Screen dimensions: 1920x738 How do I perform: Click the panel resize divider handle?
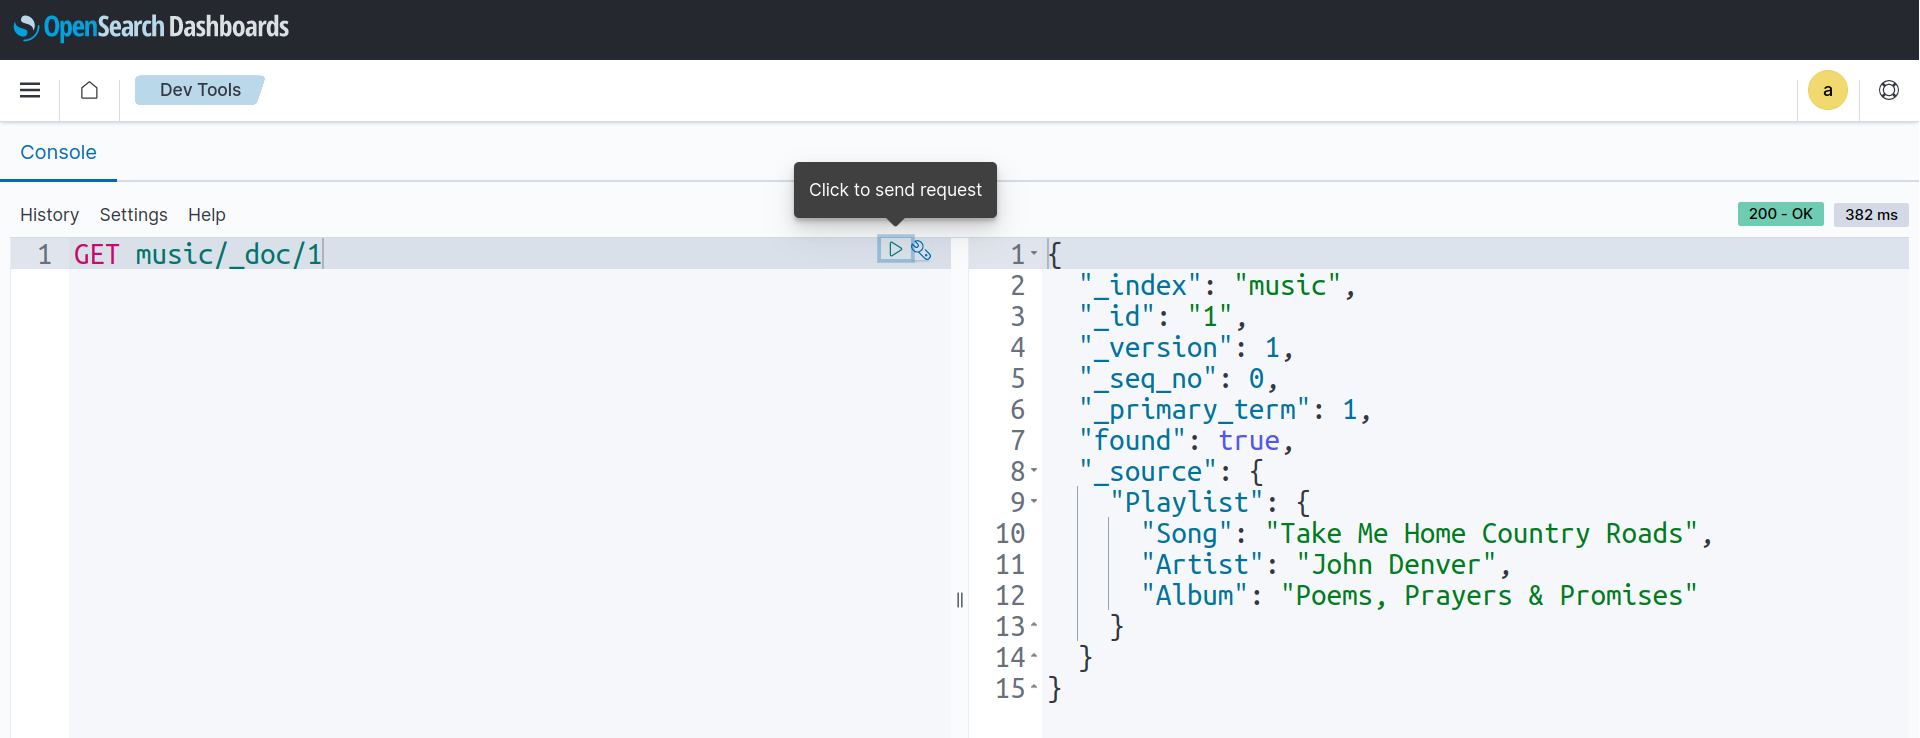click(x=960, y=600)
